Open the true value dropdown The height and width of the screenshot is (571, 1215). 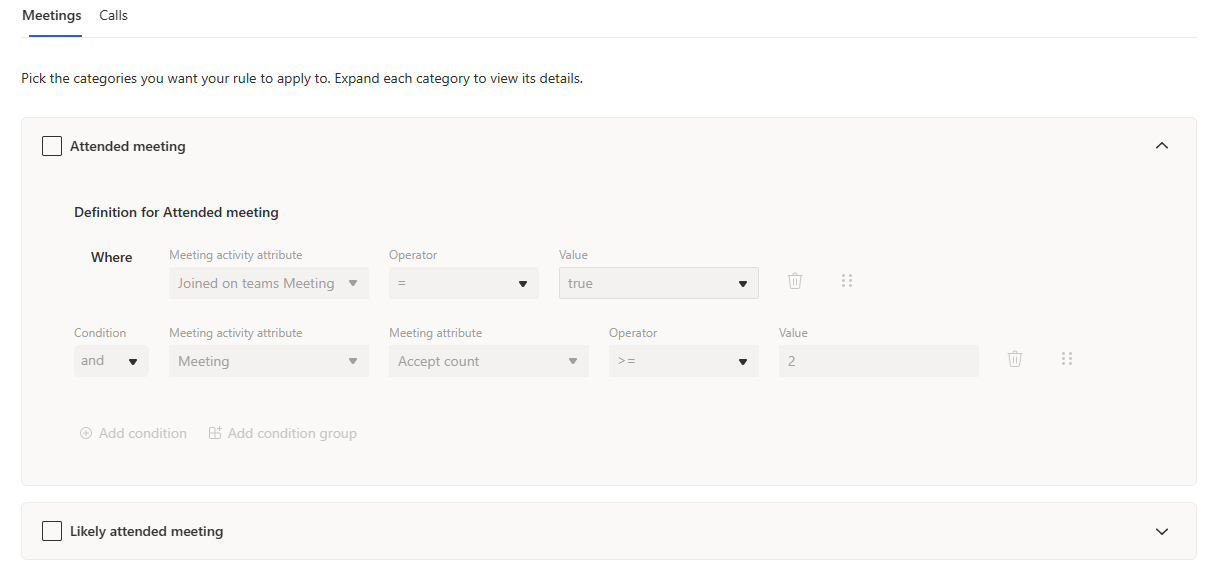pos(658,283)
